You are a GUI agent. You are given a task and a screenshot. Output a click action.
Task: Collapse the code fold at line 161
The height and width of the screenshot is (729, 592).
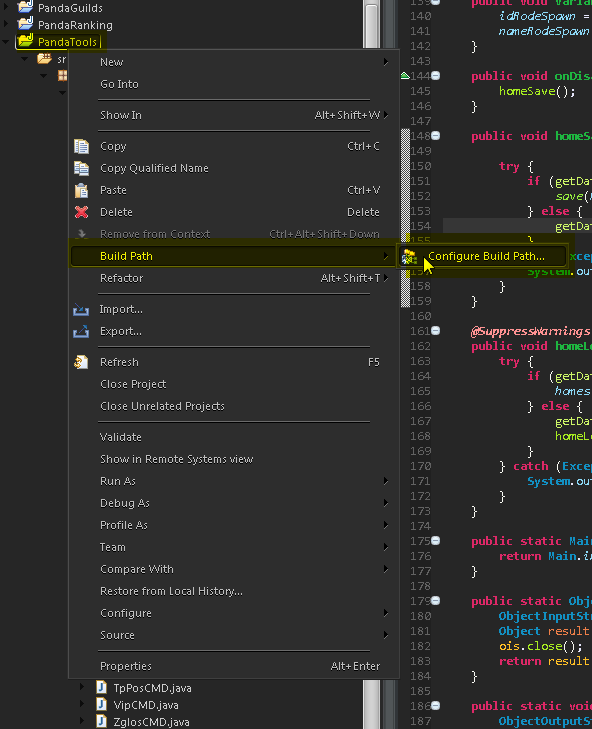click(x=436, y=331)
